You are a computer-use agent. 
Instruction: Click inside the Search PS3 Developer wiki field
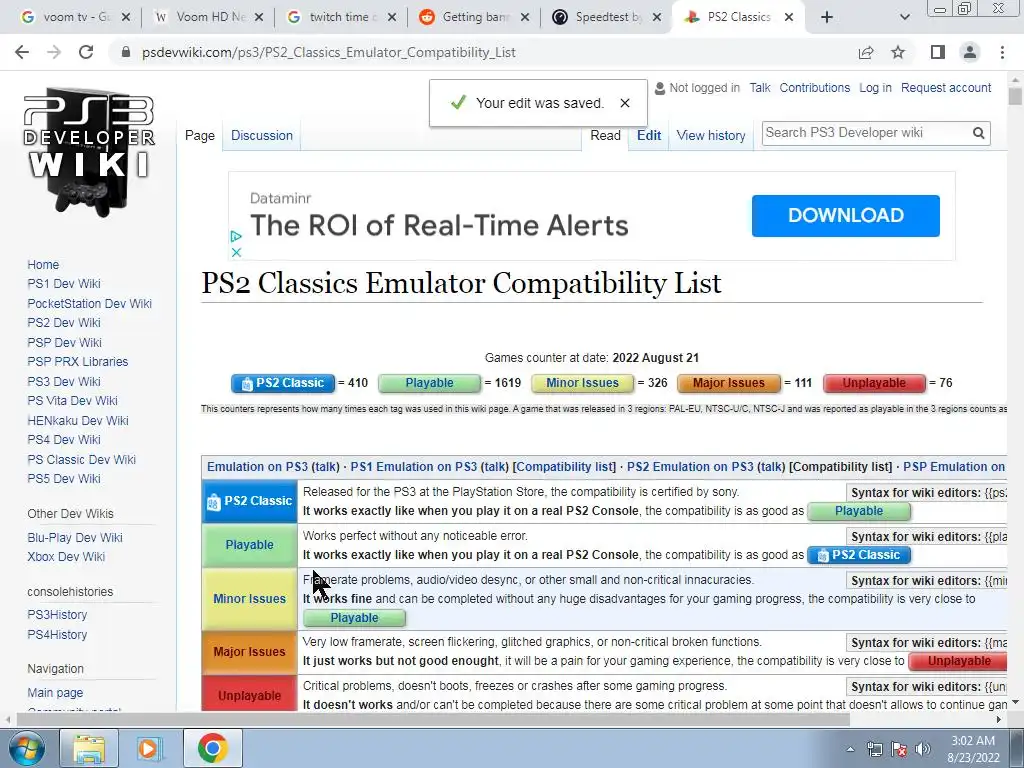point(865,133)
